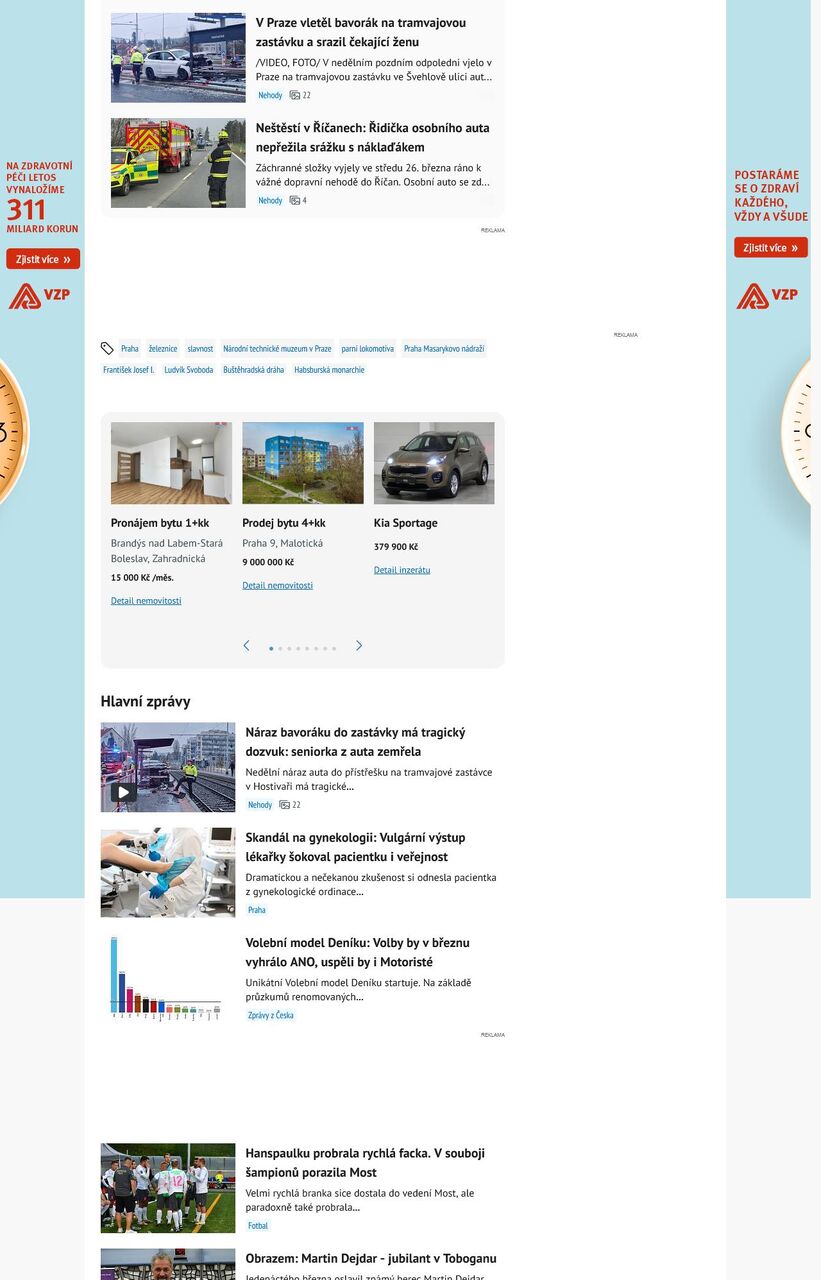The width and height of the screenshot is (821, 1280).
Task: Open the Fotbal category label
Action: pyautogui.click(x=258, y=1226)
